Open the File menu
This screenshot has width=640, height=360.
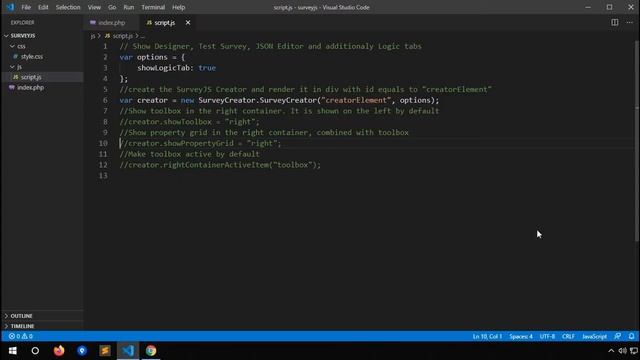[x=26, y=7]
